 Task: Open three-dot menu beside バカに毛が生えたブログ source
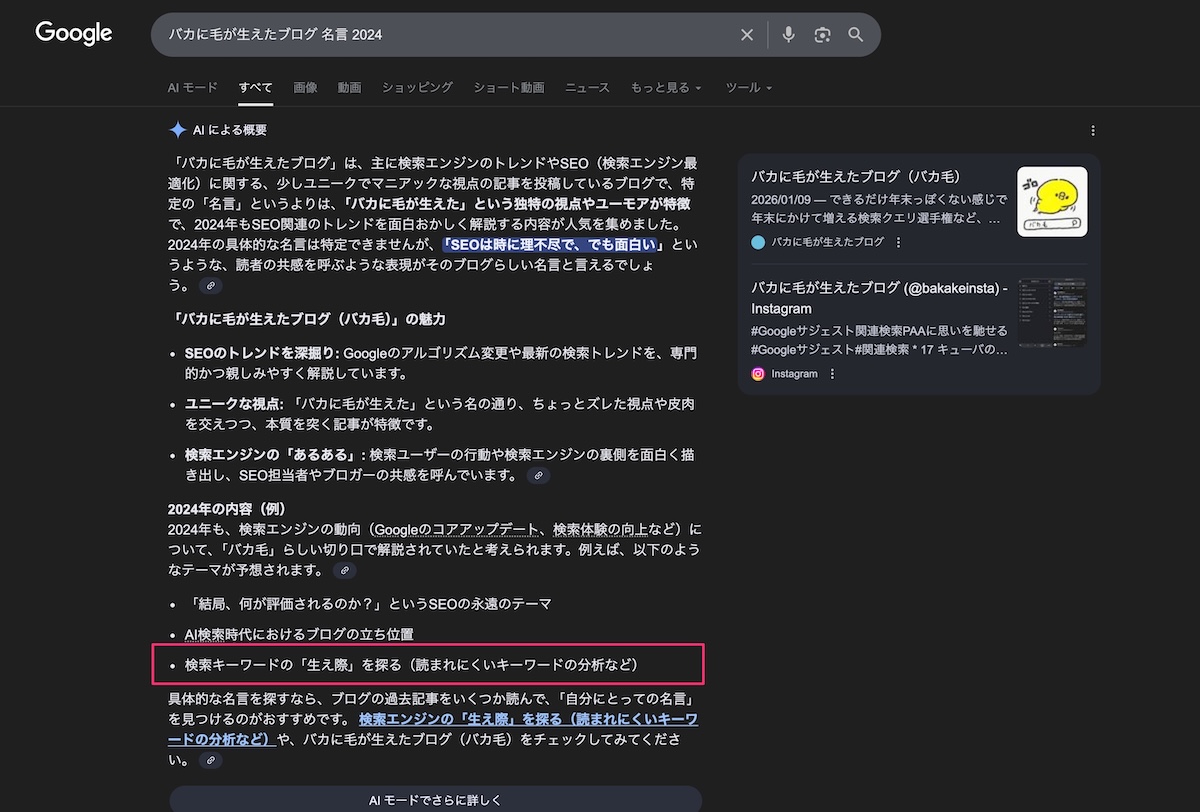[898, 242]
